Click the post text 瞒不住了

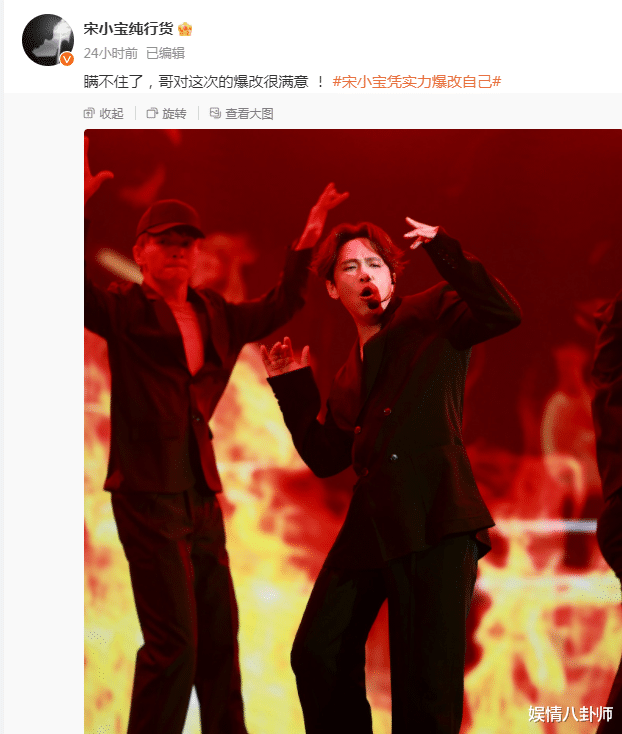[113, 82]
